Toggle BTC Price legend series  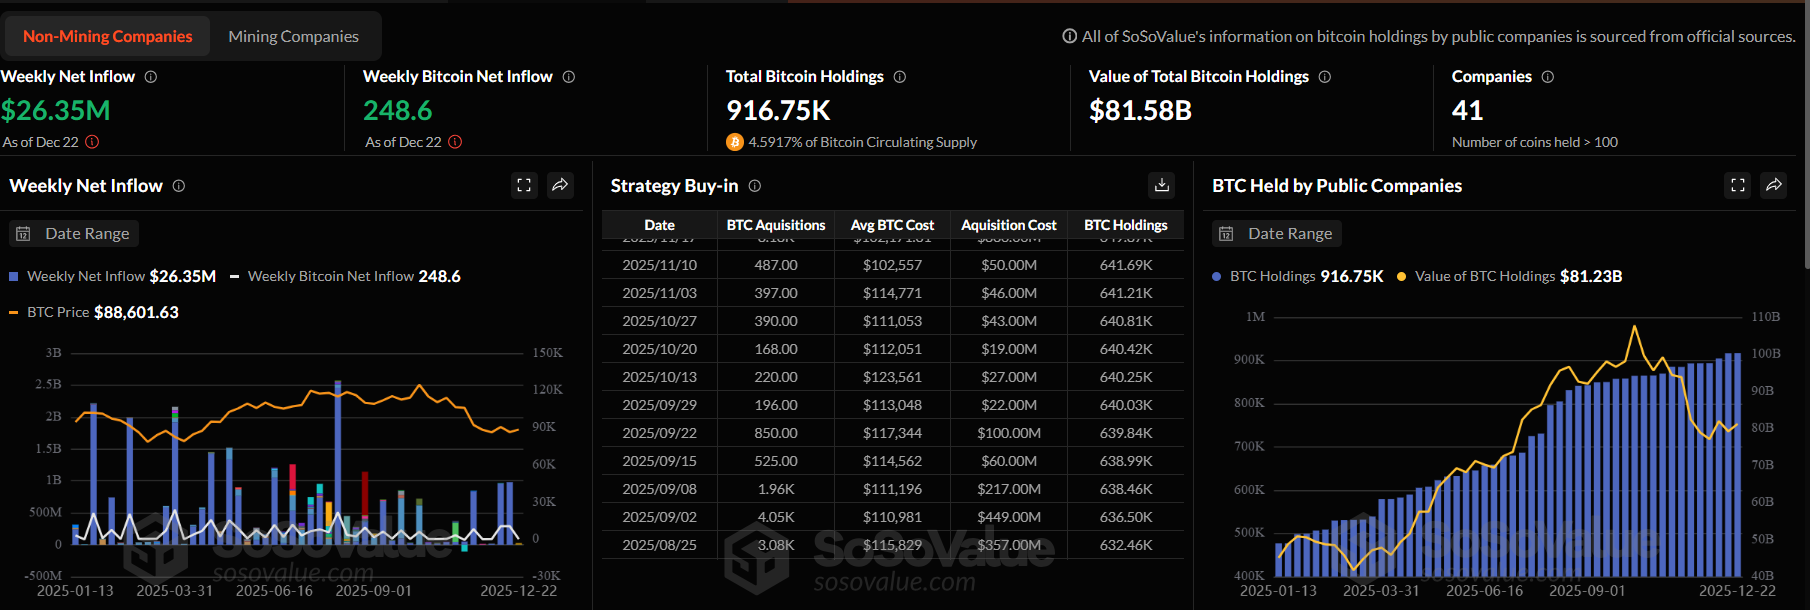58,312
